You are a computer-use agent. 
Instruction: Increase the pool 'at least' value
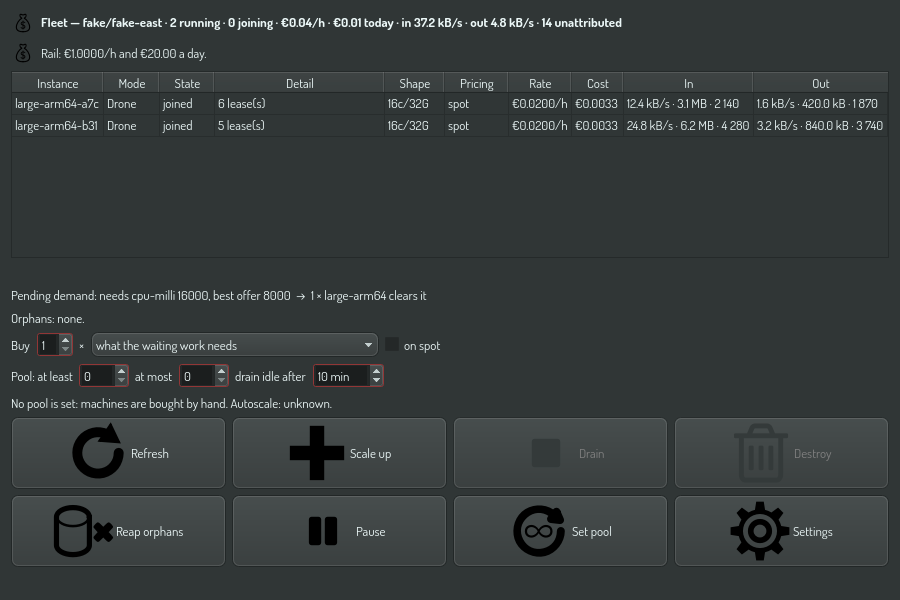[x=121, y=371]
